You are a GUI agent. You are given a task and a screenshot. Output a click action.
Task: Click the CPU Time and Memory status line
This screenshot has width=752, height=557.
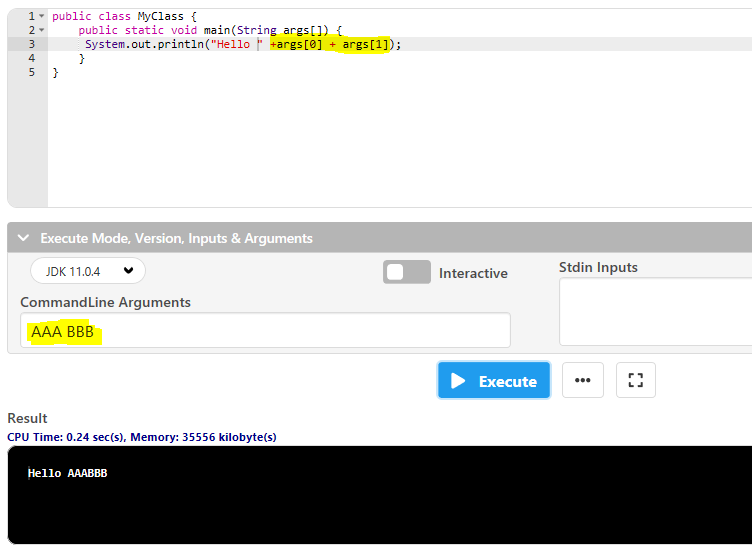141,437
